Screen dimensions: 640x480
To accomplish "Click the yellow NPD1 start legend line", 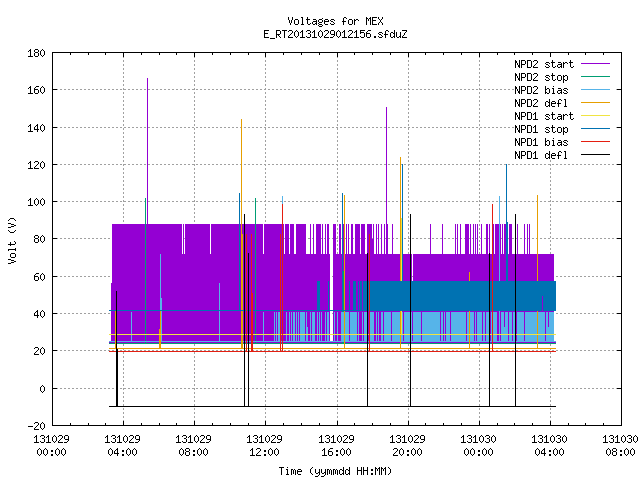I will [595, 116].
